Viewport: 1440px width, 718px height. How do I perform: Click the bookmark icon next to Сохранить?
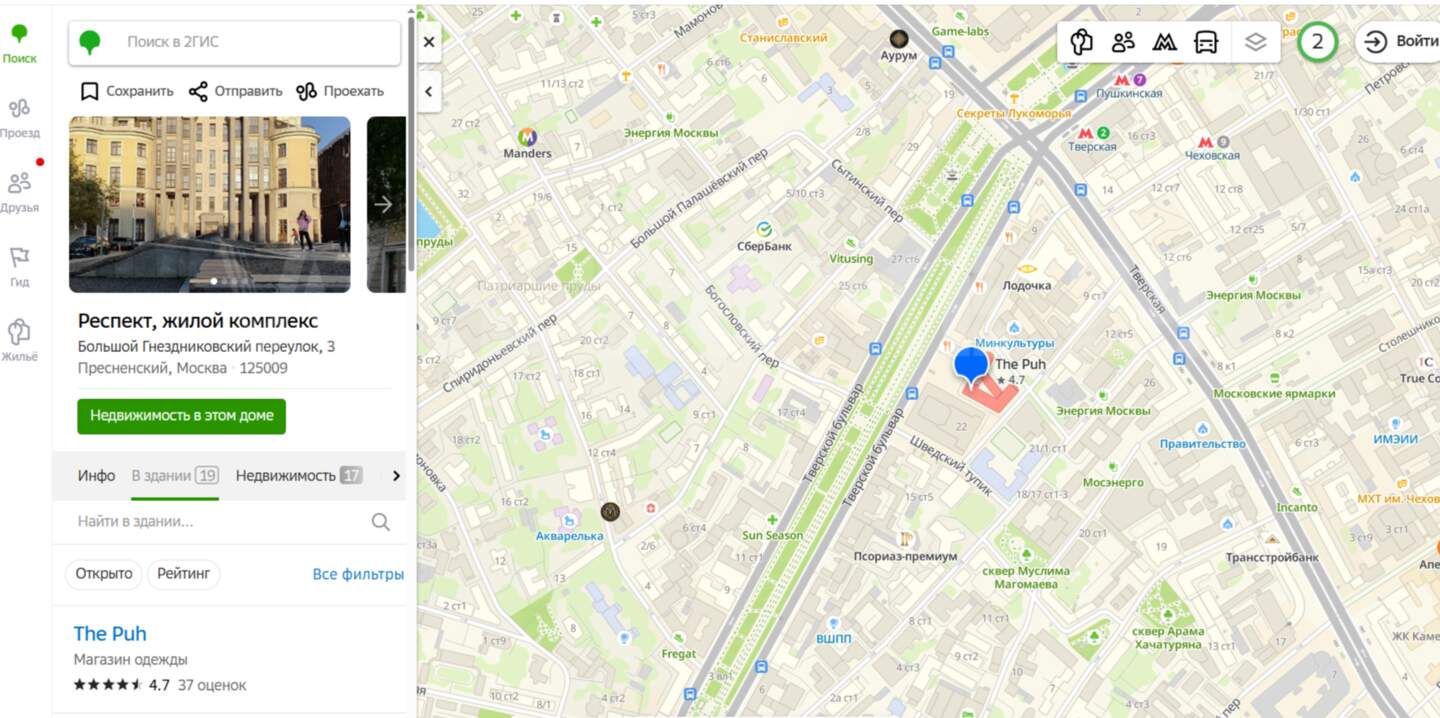click(89, 91)
